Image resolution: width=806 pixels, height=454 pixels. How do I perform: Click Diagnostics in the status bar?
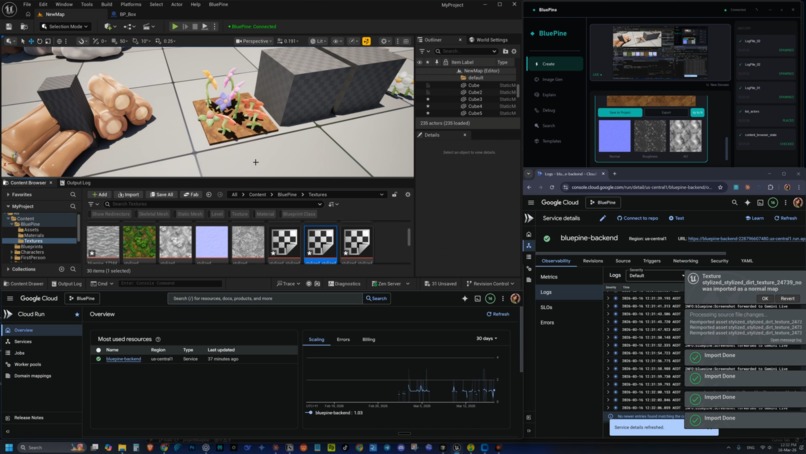344,283
